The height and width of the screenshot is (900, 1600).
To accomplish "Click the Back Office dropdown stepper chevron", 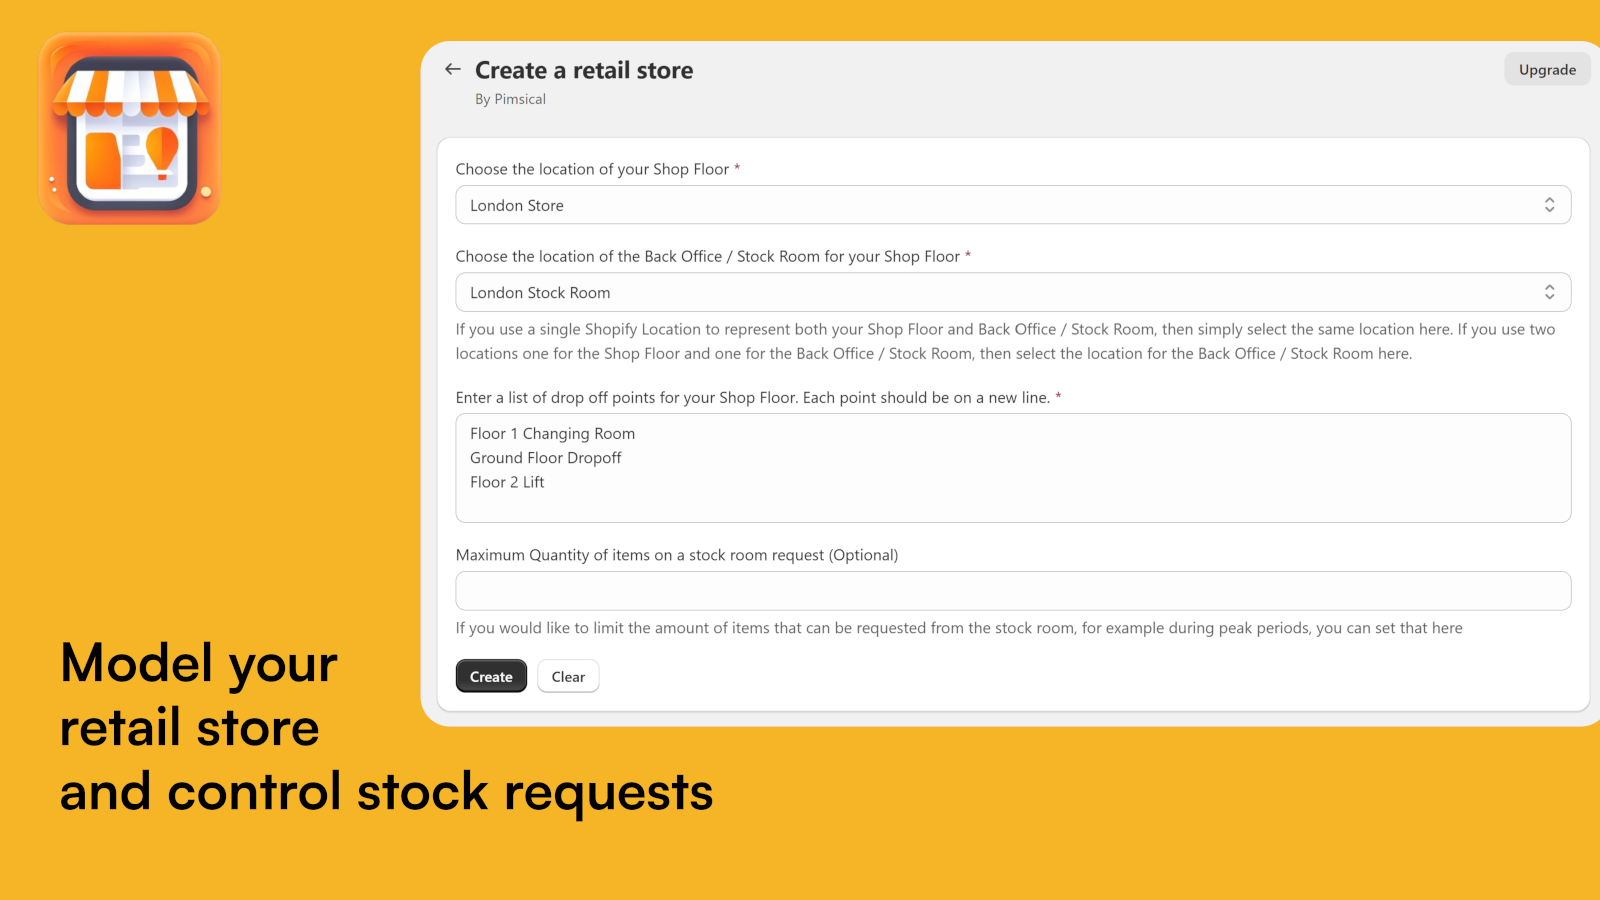I will pos(1550,292).
